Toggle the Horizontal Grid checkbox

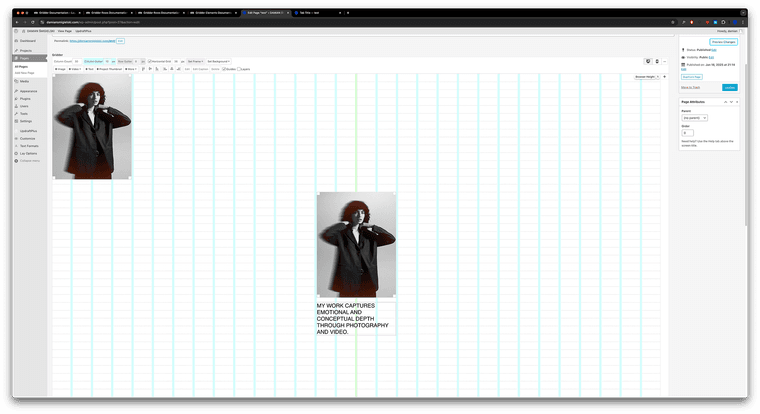149,61
